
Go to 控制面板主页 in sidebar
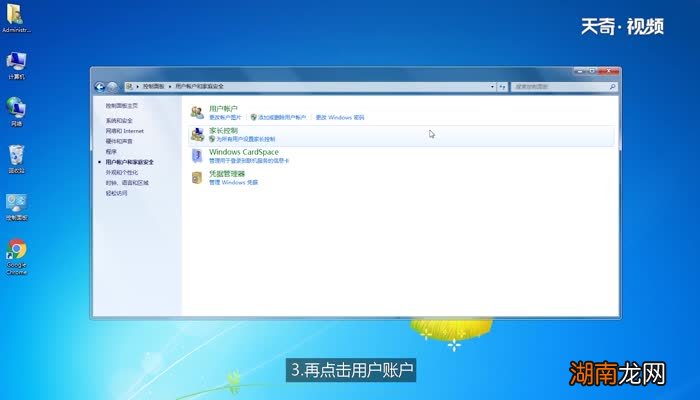click(121, 106)
